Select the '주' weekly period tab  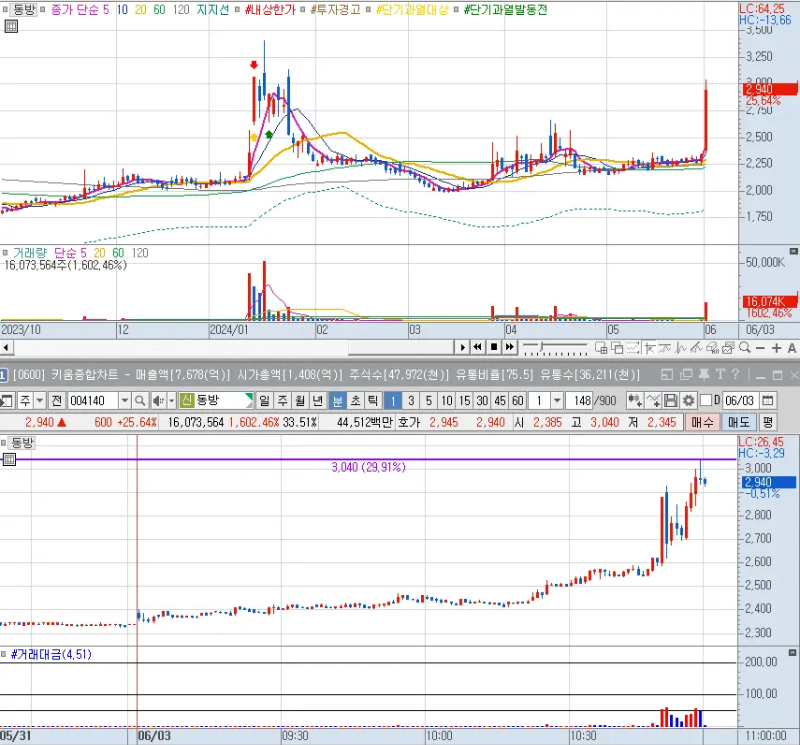pos(282,401)
